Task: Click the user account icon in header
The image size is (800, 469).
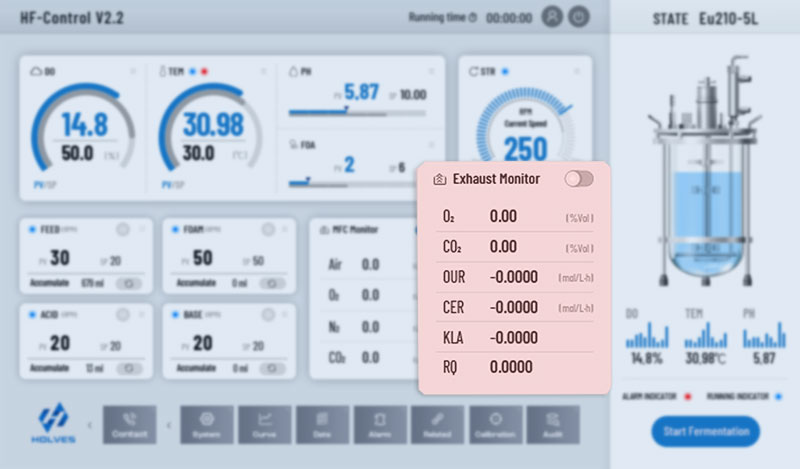Action: click(x=551, y=17)
